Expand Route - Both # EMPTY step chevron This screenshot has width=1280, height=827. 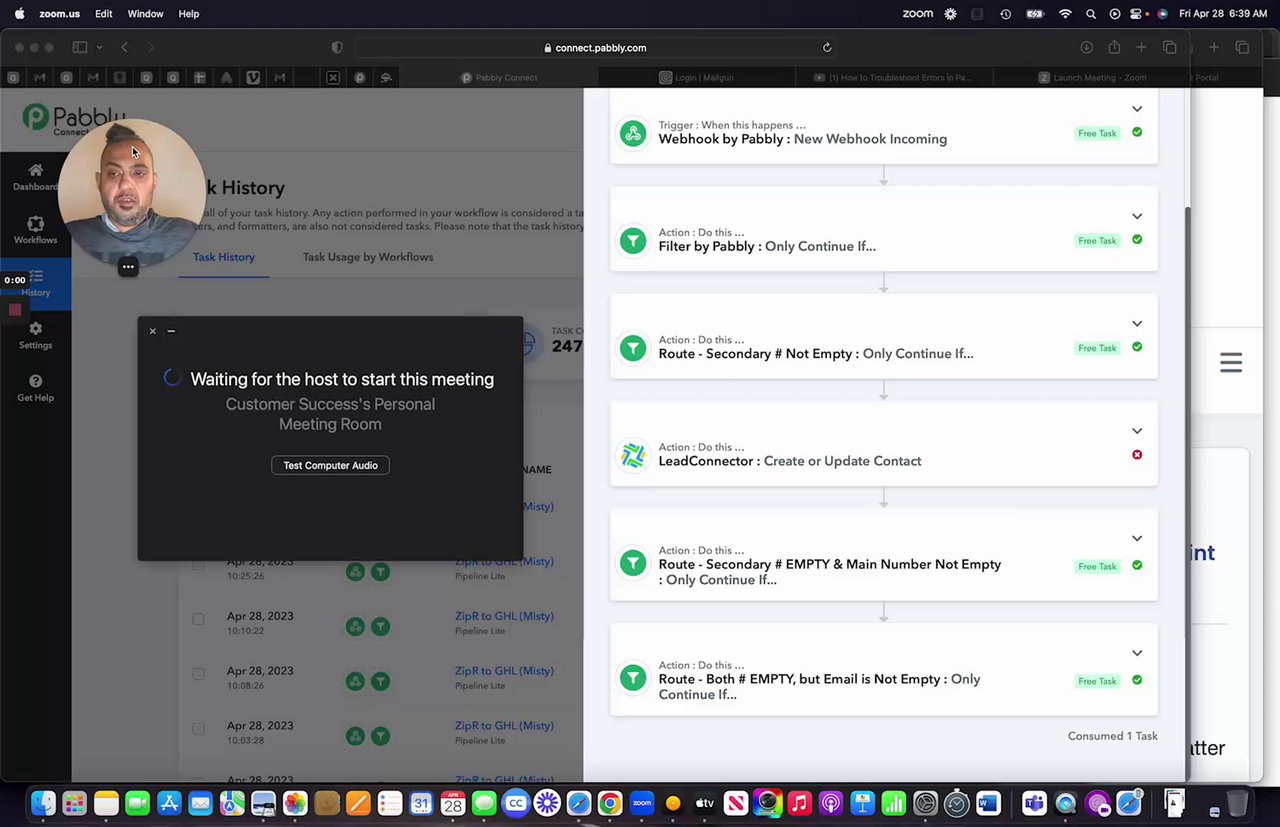[1137, 653]
